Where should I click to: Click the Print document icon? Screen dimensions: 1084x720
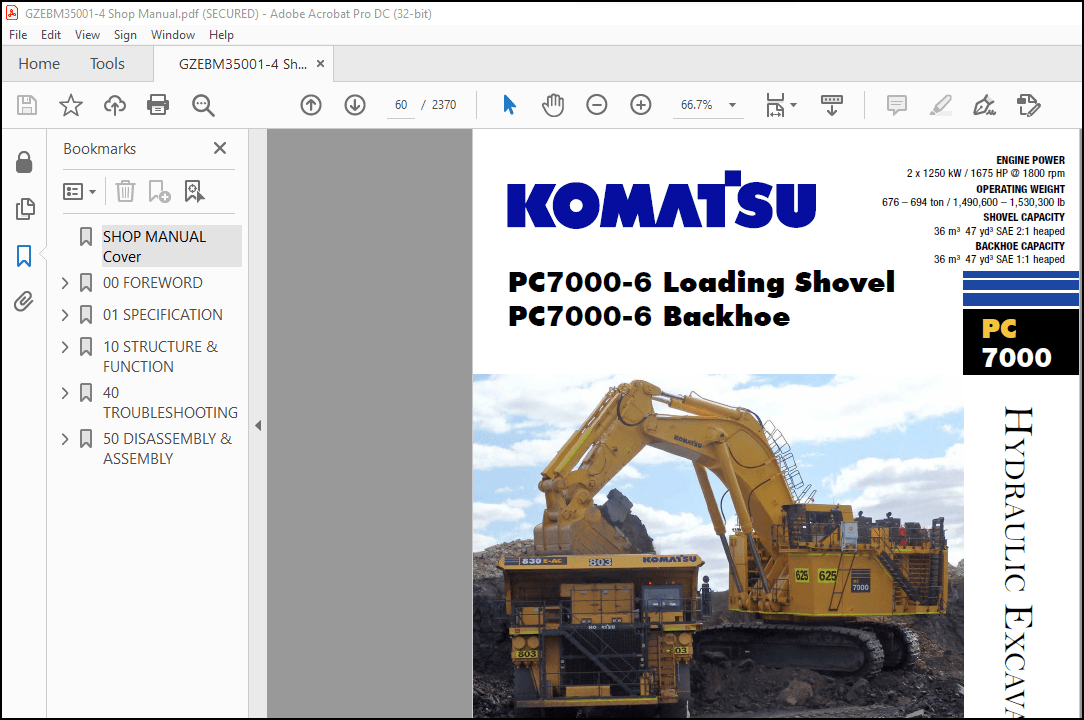click(x=158, y=104)
